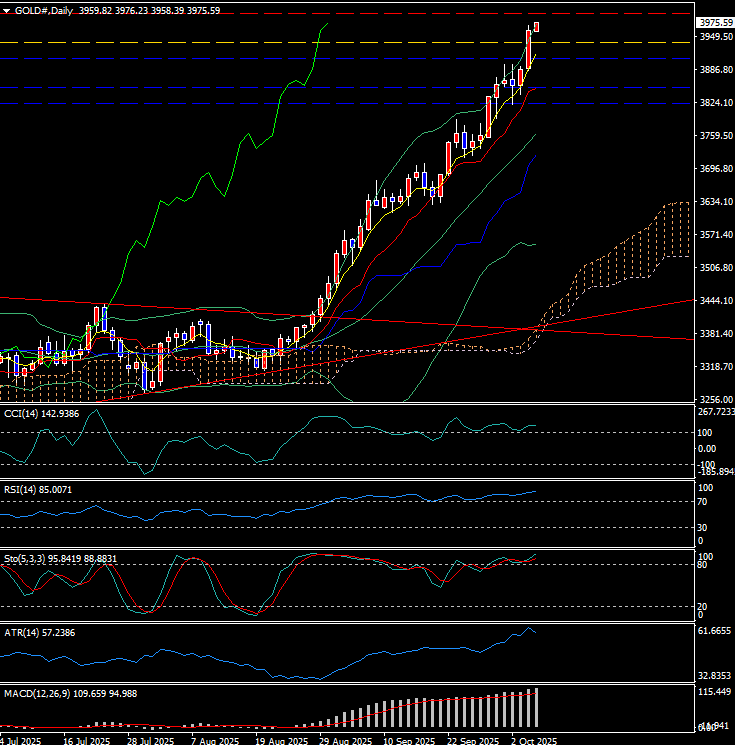
Task: Click the 3634.10 price scale label
Action: (714, 202)
